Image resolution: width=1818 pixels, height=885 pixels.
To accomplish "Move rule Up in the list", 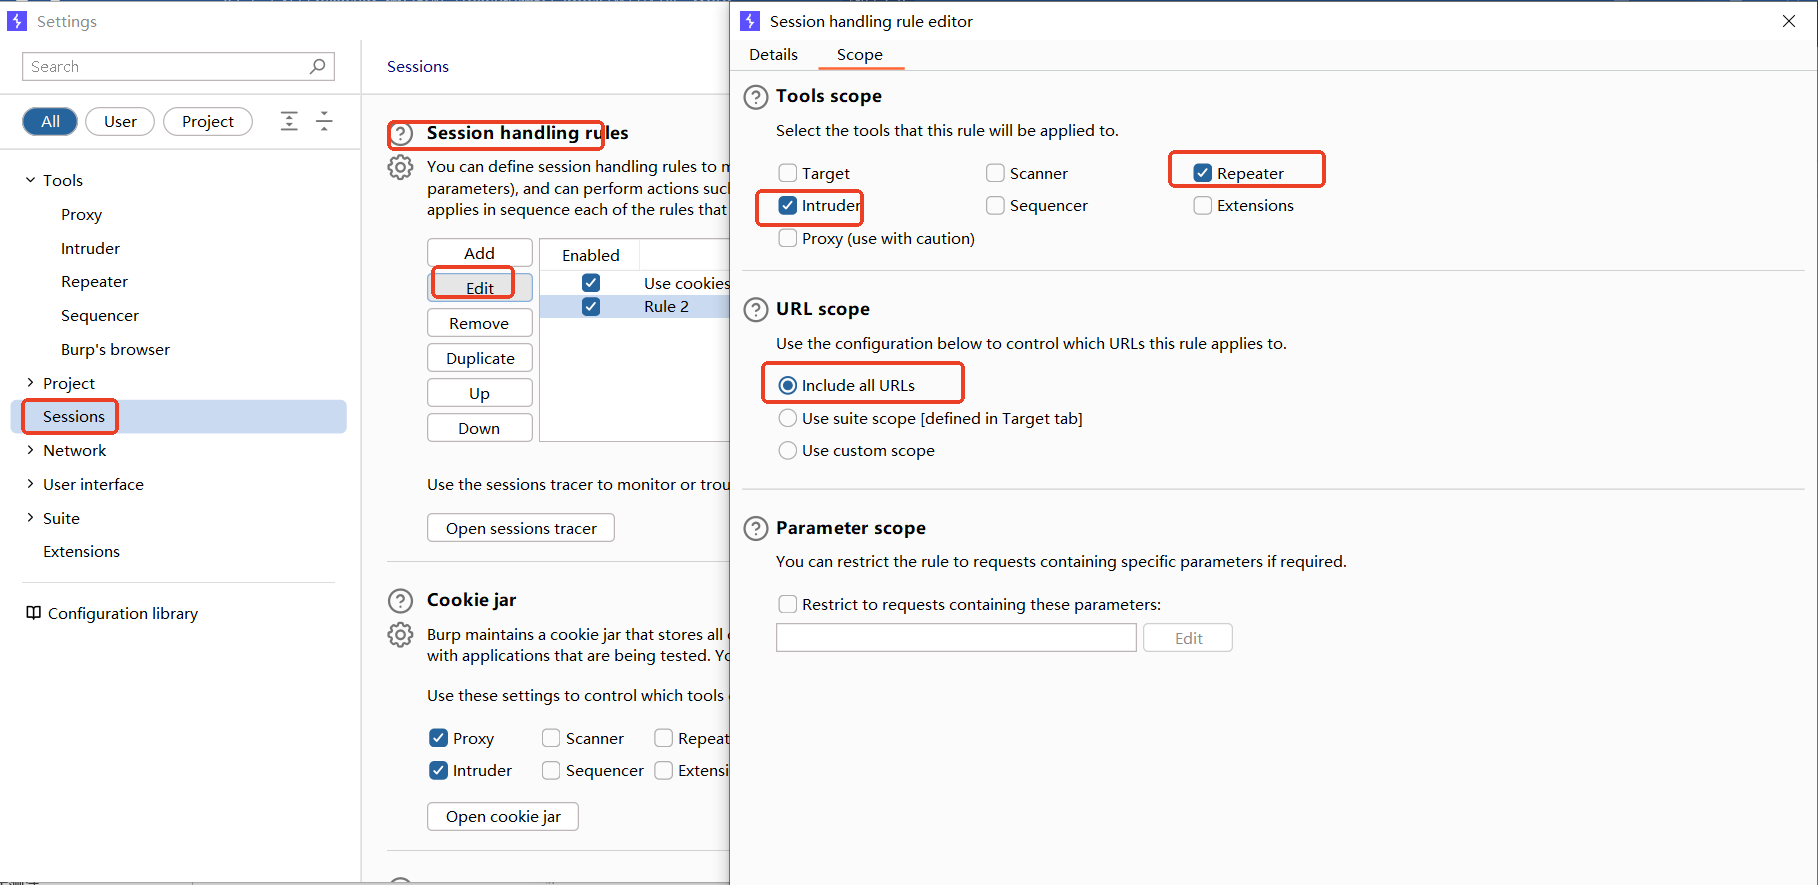I will pos(480,393).
